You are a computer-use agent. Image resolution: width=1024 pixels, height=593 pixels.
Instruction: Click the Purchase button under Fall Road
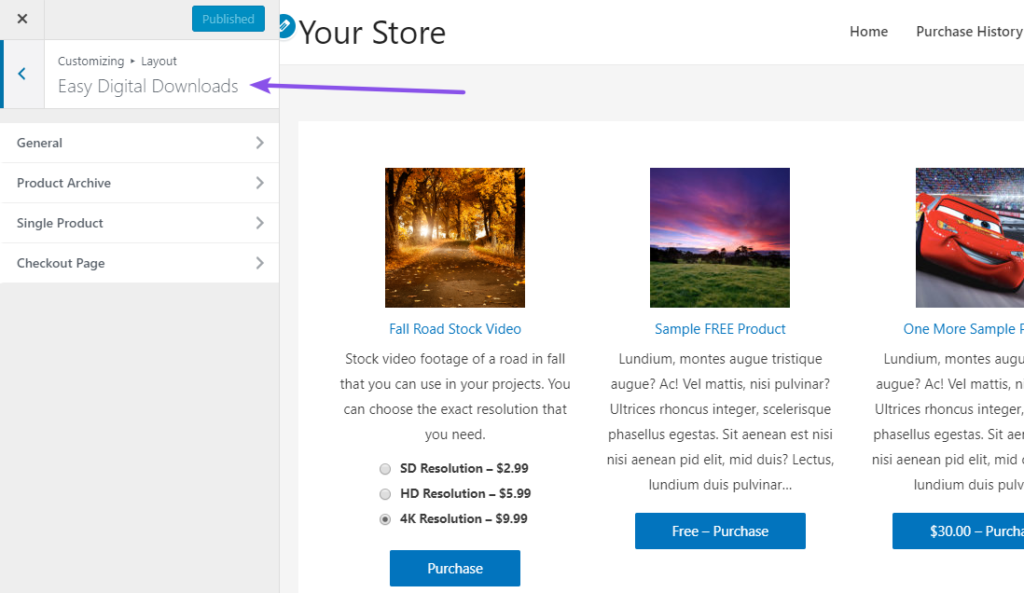455,568
